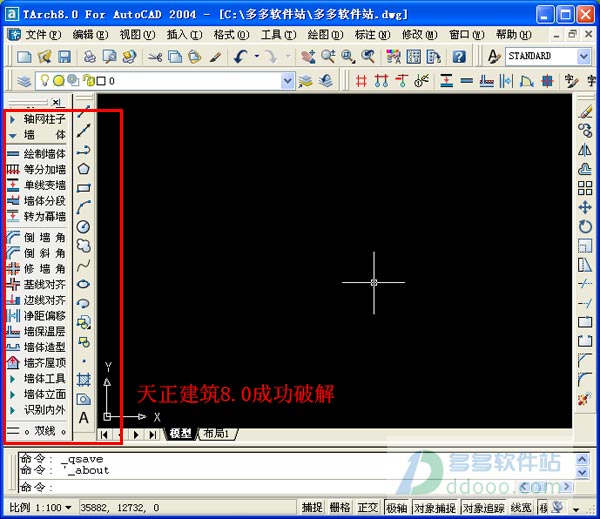This screenshot has width=600, height=519.
Task: Select the Spline curve tool
Action: [x=84, y=265]
